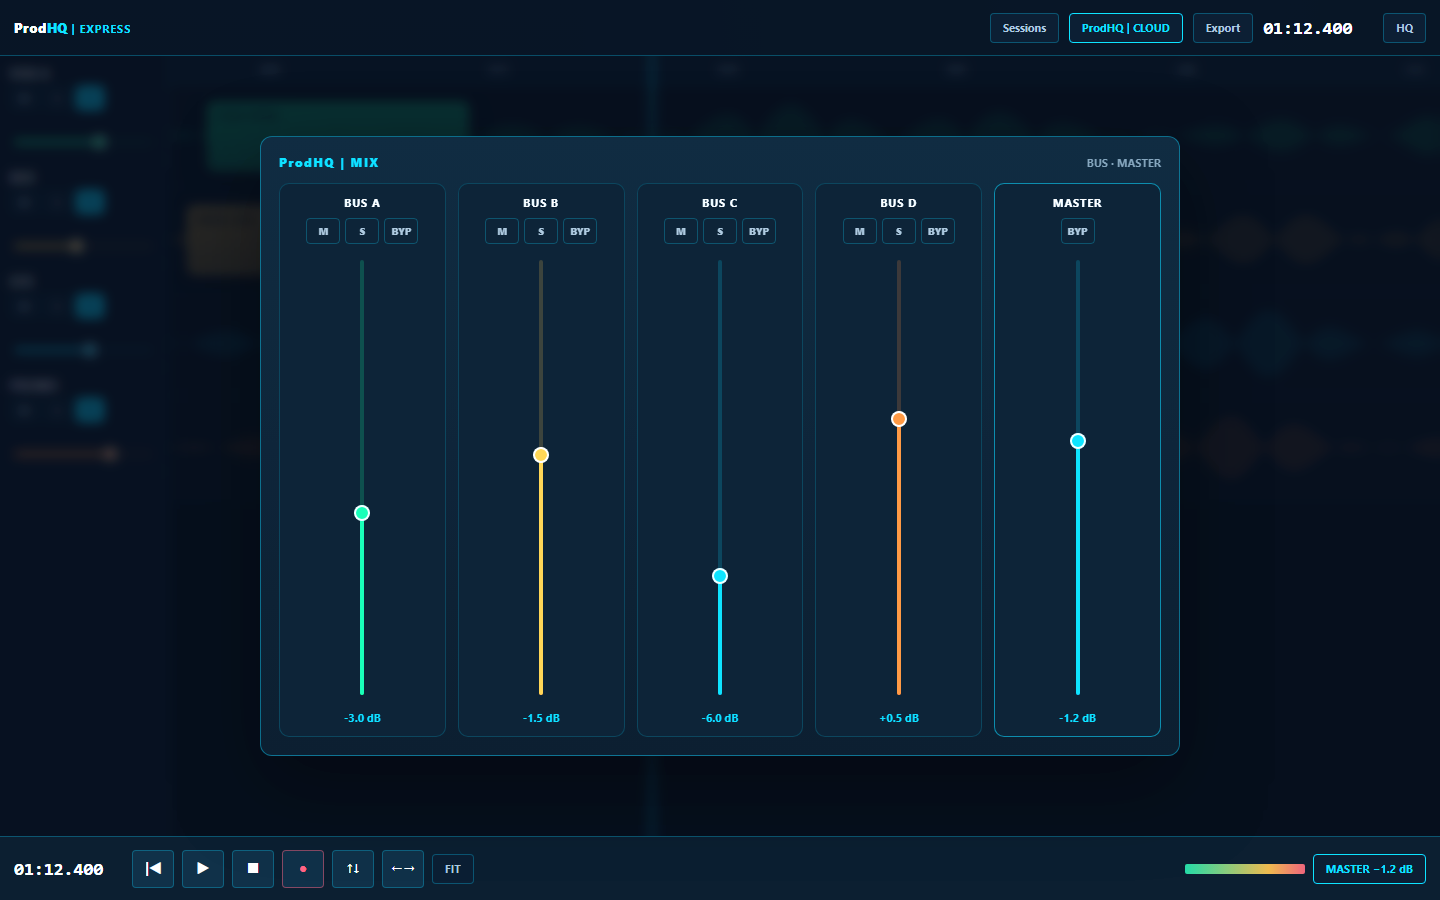
Task: Click the ProdHQ | MIX panel title
Action: click(x=329, y=163)
